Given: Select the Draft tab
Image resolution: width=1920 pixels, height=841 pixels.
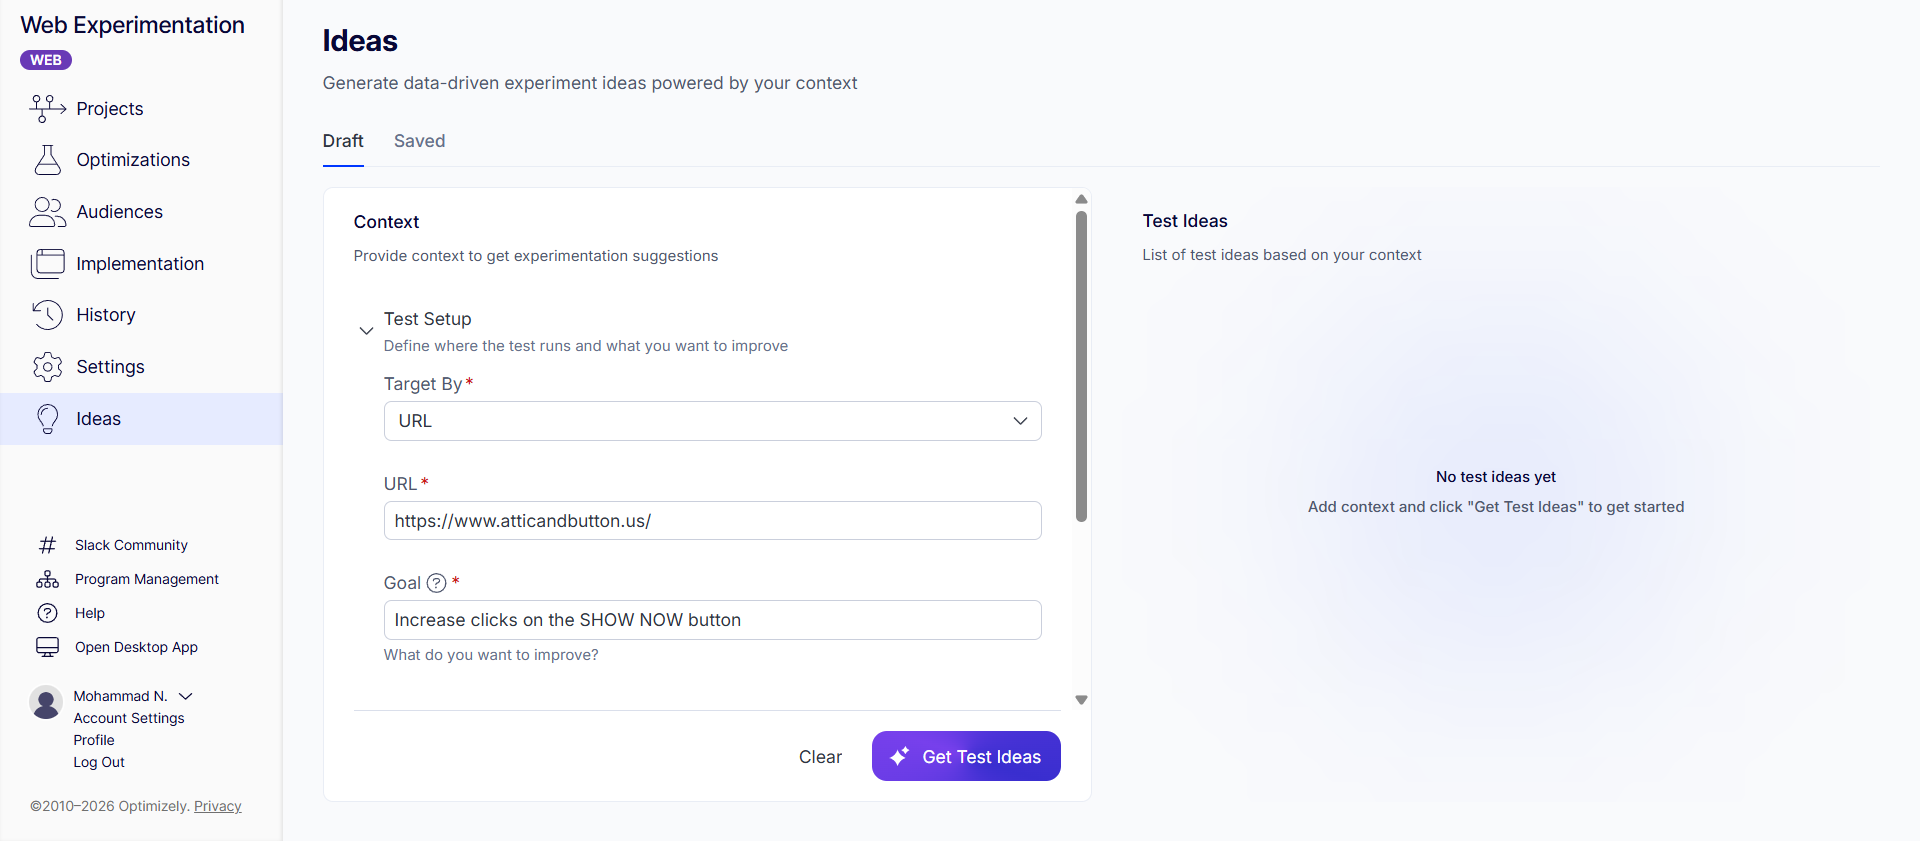Looking at the screenshot, I should point(343,141).
